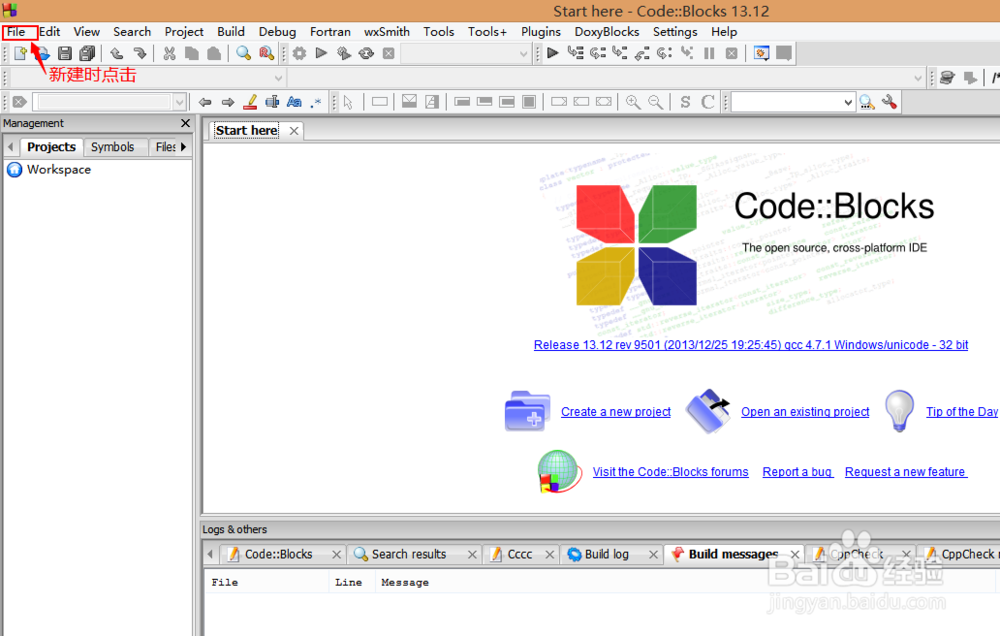
Task: Click the Save all files icon
Action: click(87, 54)
